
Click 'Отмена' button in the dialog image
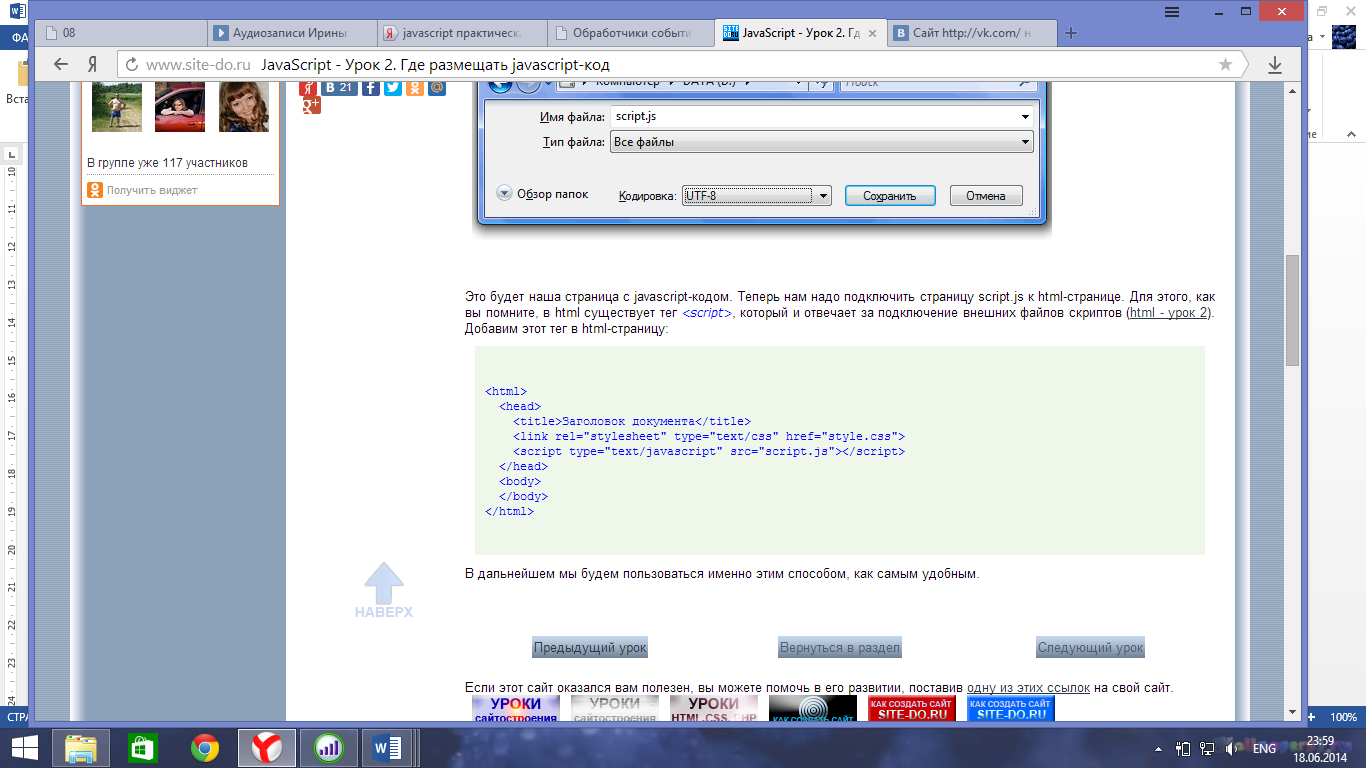tap(985, 196)
